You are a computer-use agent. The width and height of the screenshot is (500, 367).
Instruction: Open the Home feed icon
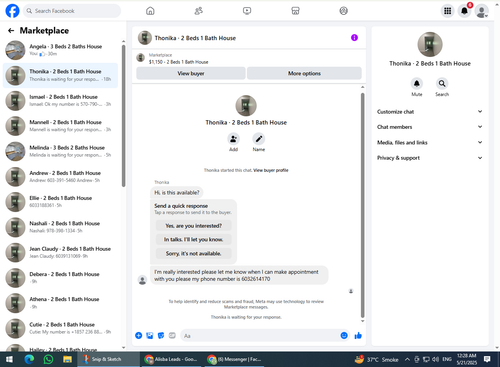tap(150, 11)
